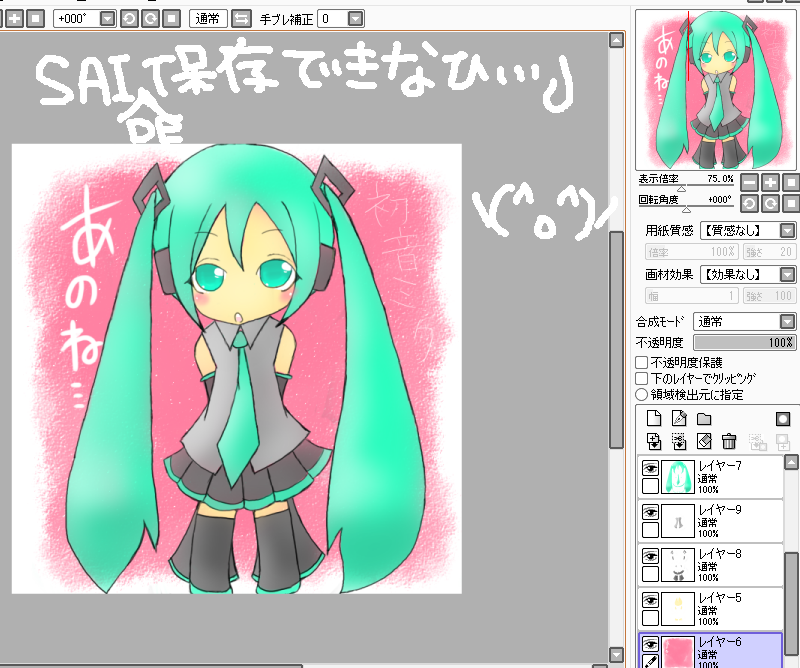The height and width of the screenshot is (668, 800).
Task: Rotate view counterclockwise in top toolbar
Action: pos(129,19)
